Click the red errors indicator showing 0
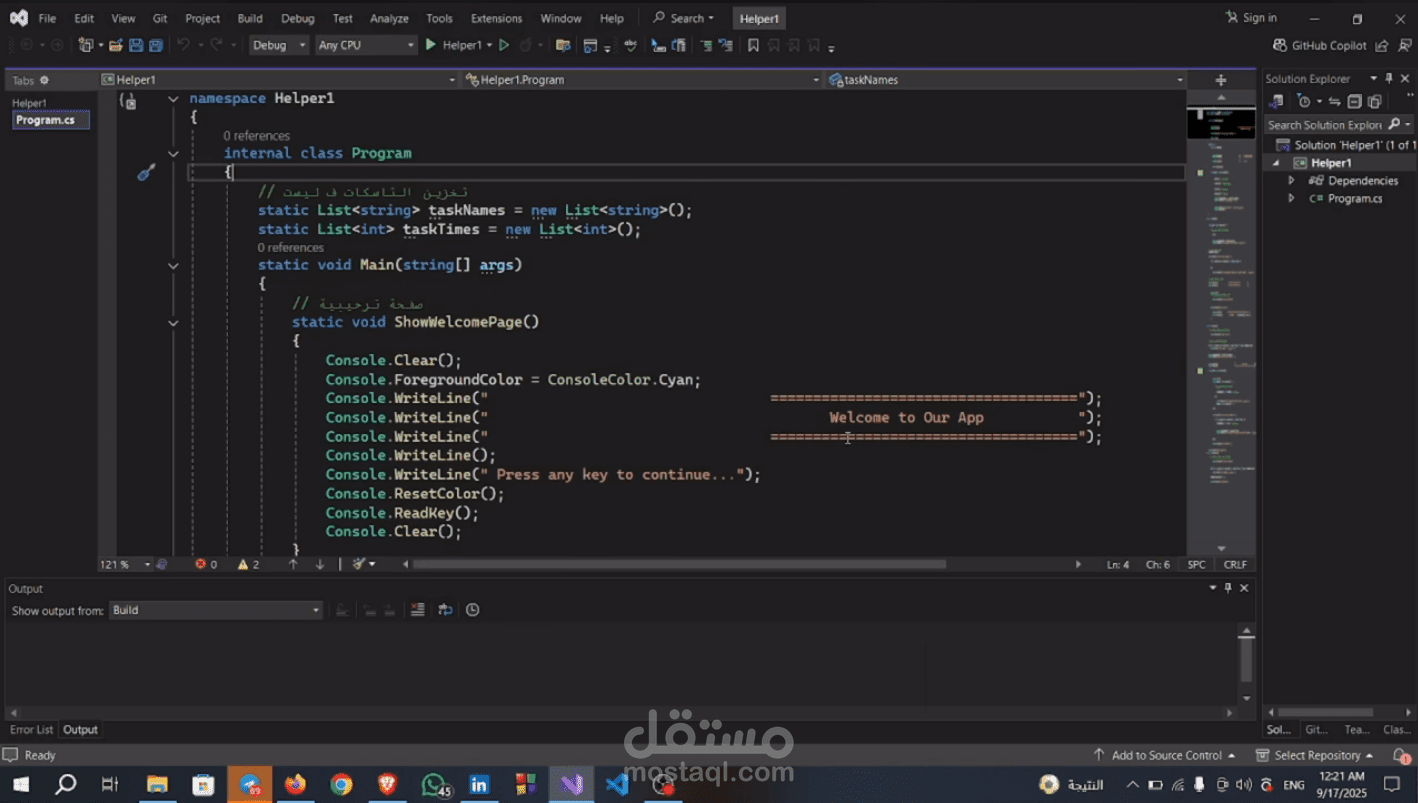The image size is (1418, 803). (x=206, y=564)
